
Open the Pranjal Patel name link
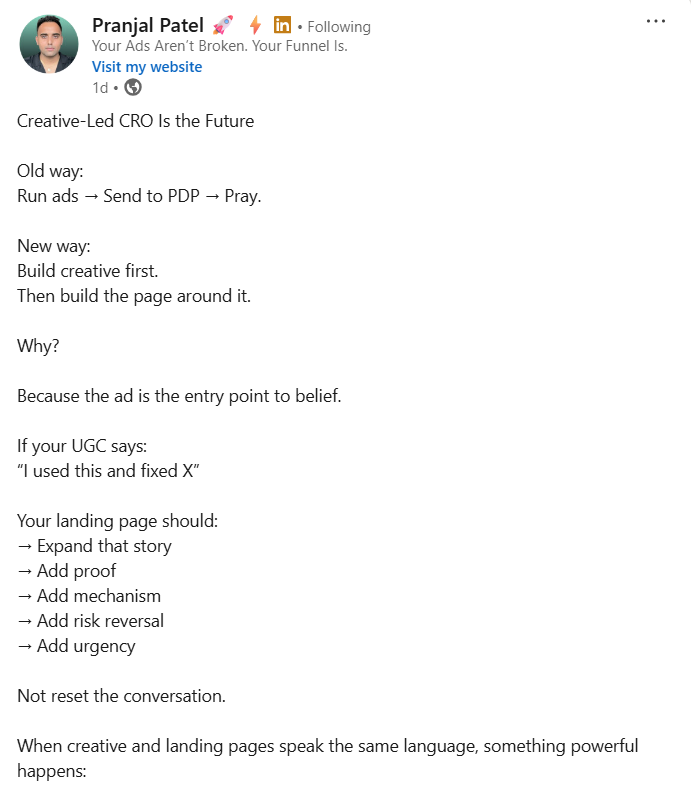coord(148,26)
